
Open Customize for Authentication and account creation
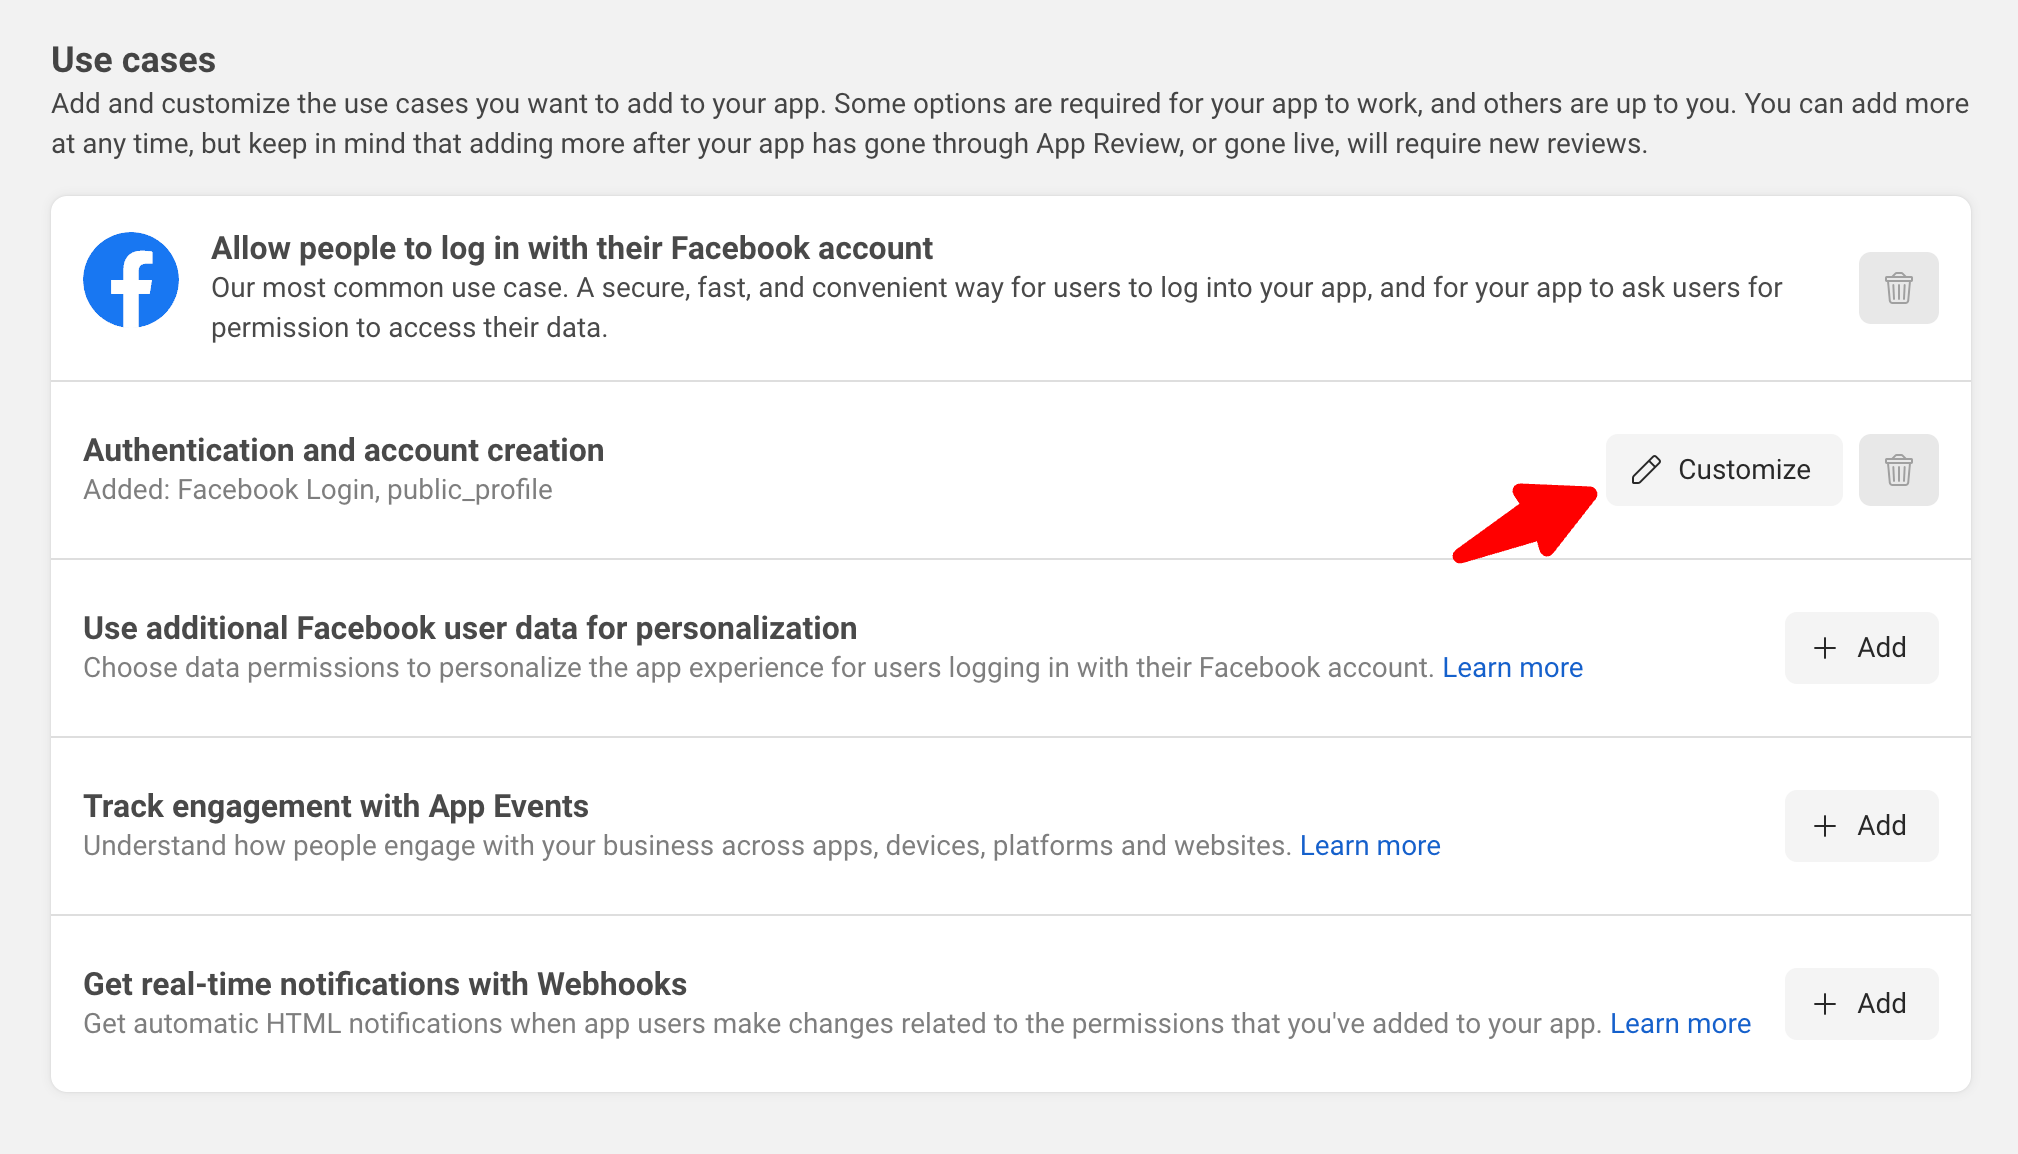(x=1724, y=470)
